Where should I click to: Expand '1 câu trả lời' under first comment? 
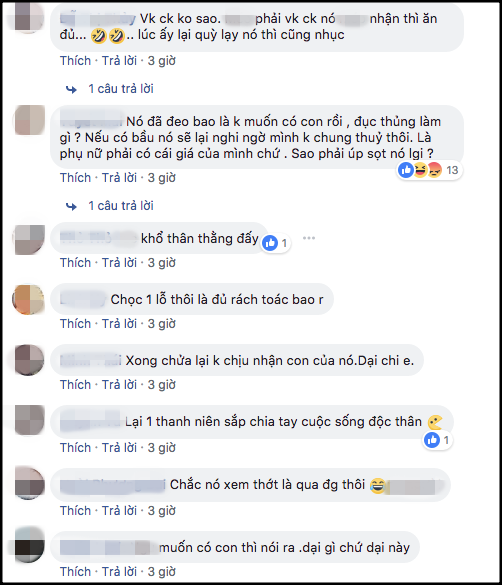click(x=121, y=89)
